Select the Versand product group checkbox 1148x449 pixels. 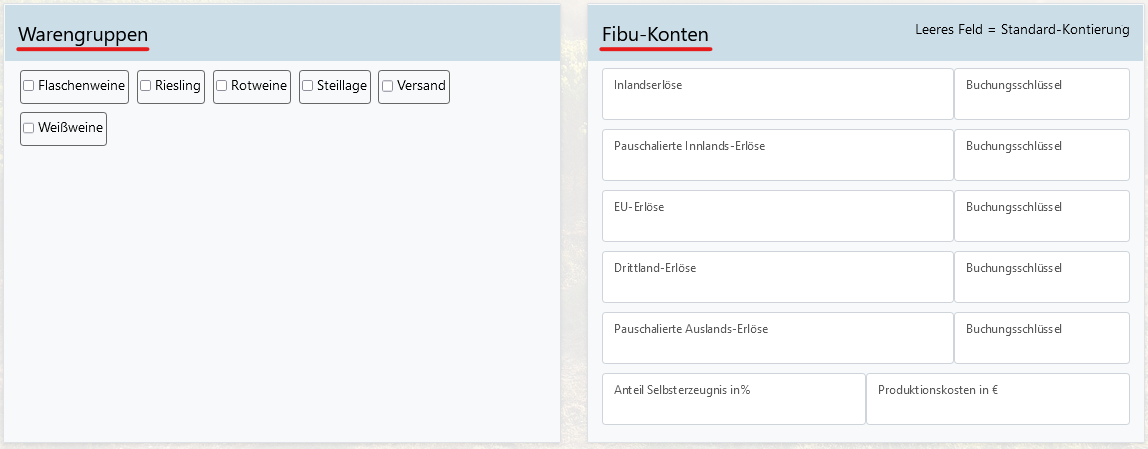[x=388, y=86]
